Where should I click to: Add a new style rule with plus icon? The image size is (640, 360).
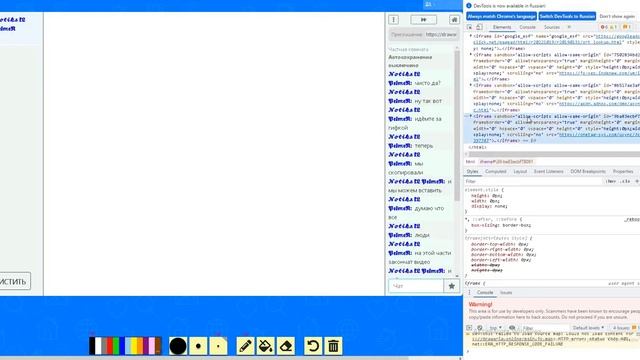(x=637, y=181)
